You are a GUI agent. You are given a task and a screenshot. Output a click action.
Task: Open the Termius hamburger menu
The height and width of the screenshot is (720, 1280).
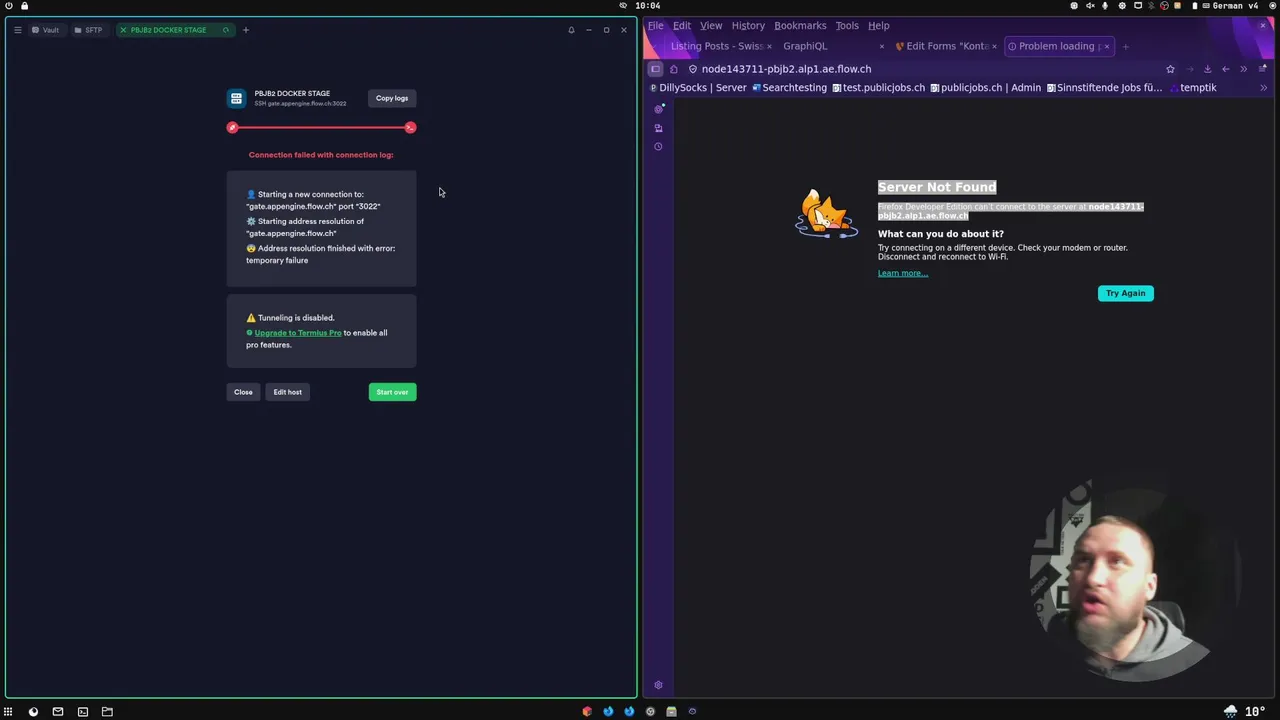click(x=18, y=30)
